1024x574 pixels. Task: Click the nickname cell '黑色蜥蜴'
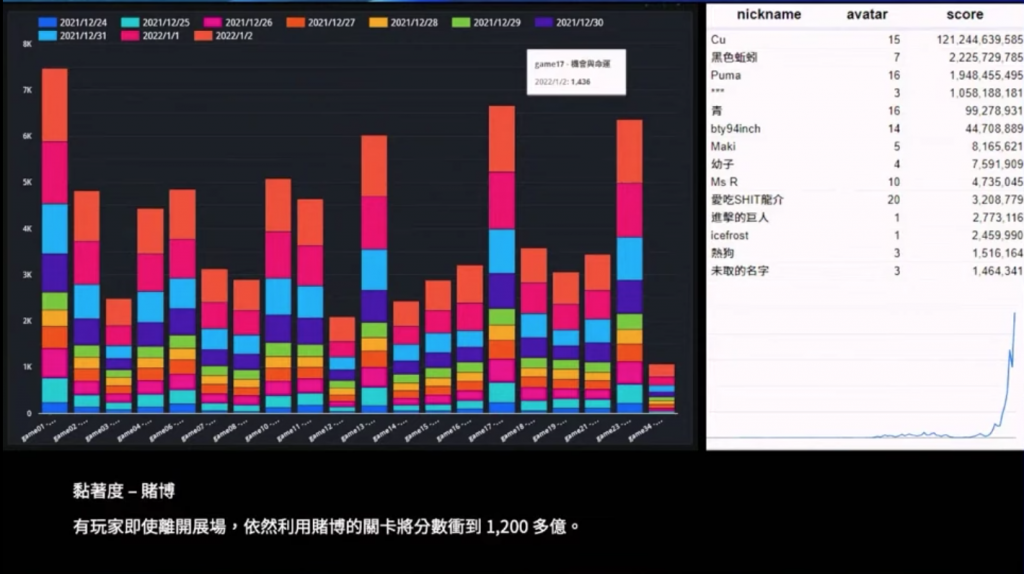tap(734, 57)
